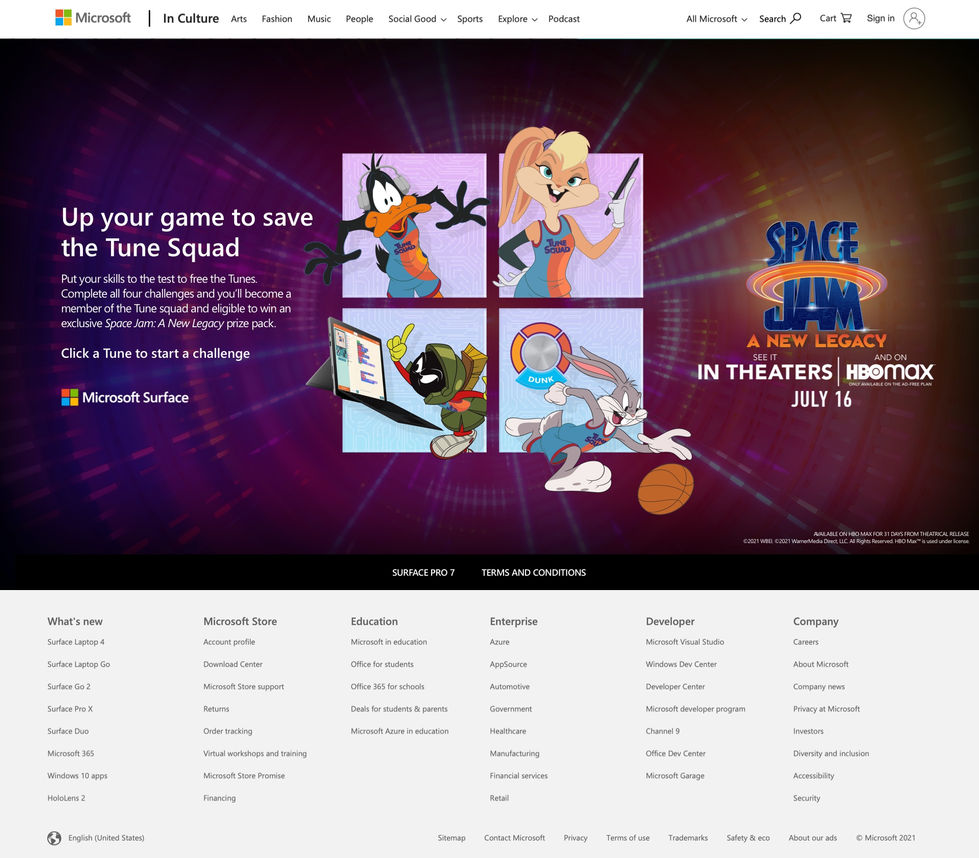Open the Accessibility link
The width and height of the screenshot is (979, 858).
tap(814, 776)
